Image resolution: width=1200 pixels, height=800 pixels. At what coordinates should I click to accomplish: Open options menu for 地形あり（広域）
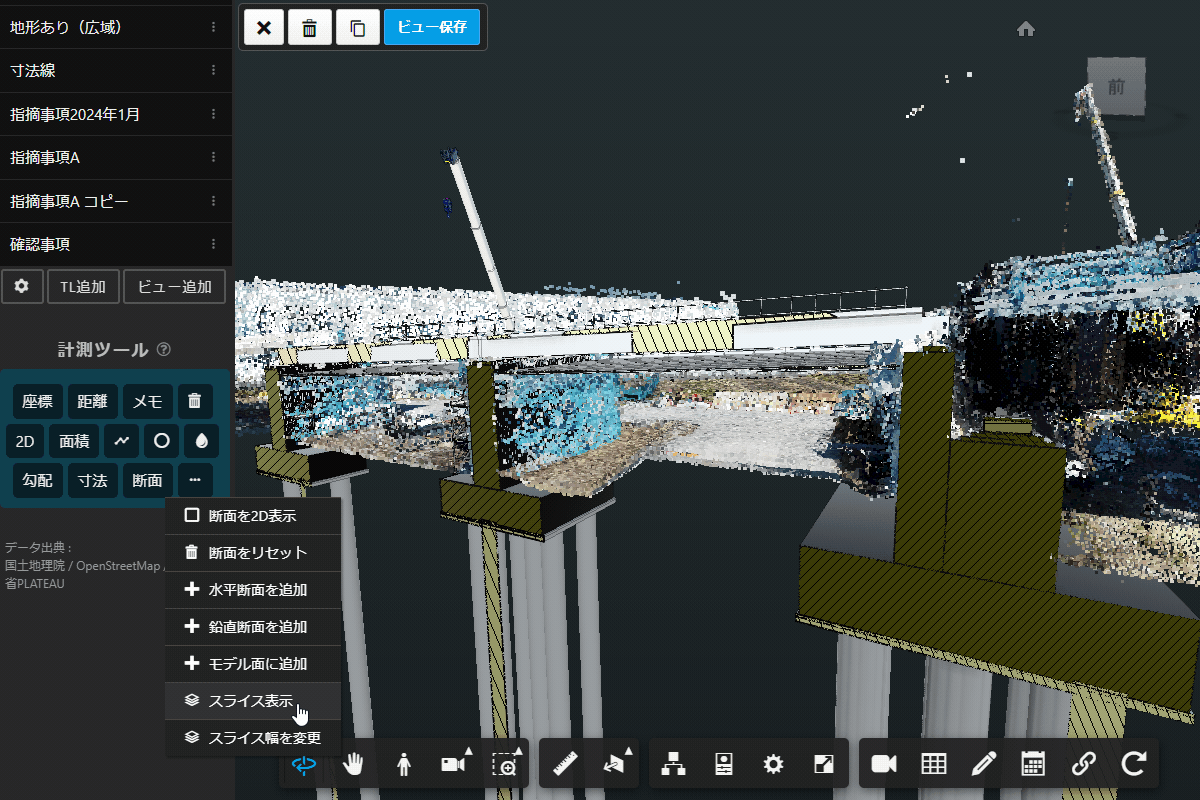(213, 28)
